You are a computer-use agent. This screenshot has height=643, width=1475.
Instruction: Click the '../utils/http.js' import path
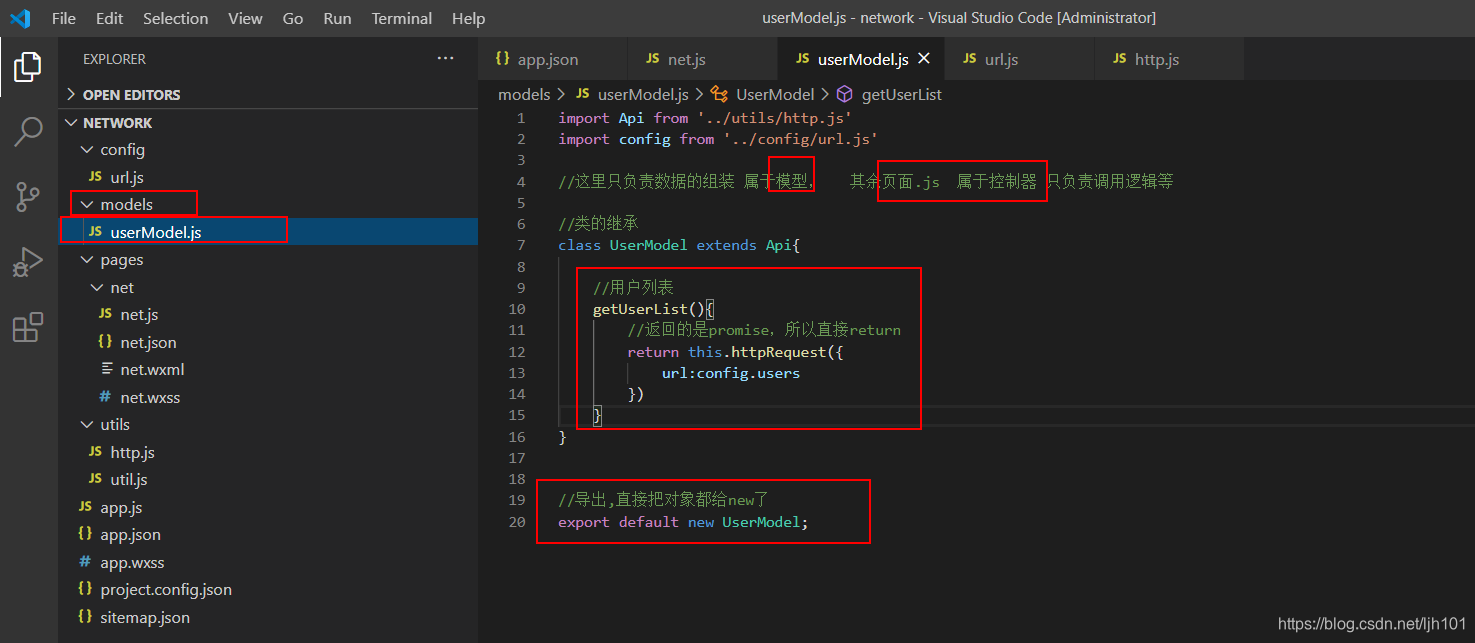774,118
